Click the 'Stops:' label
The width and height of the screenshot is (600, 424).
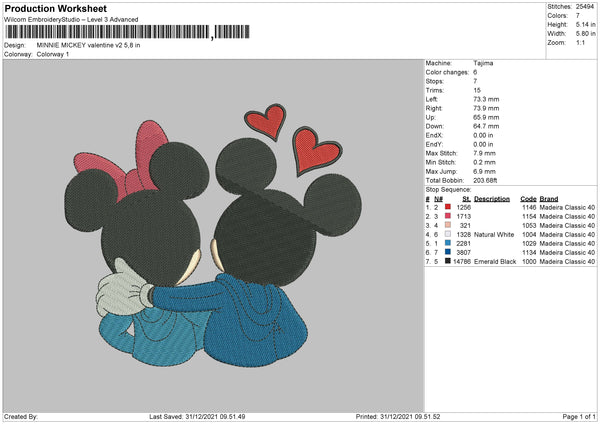(435, 81)
